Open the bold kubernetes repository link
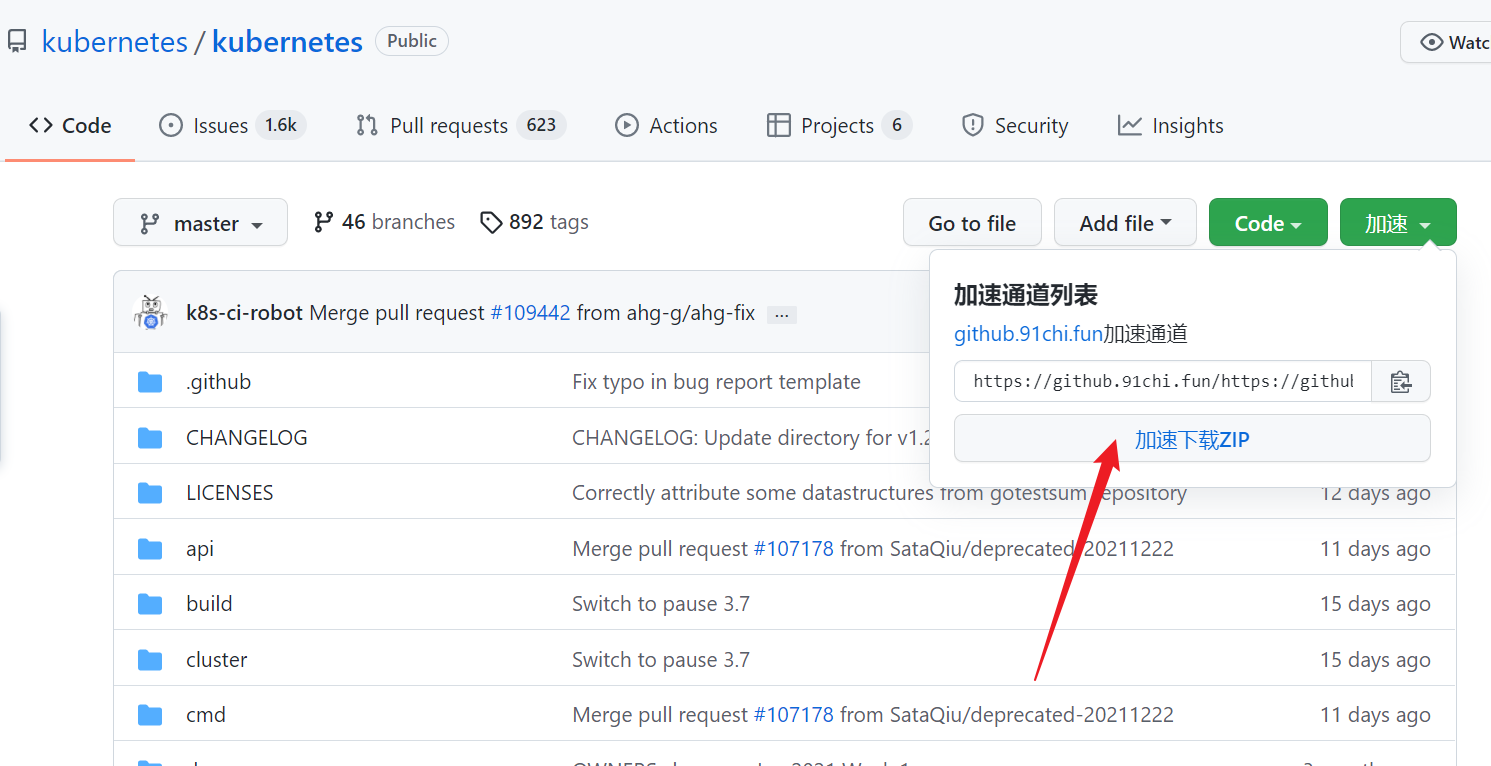This screenshot has width=1491, height=766. 287,42
